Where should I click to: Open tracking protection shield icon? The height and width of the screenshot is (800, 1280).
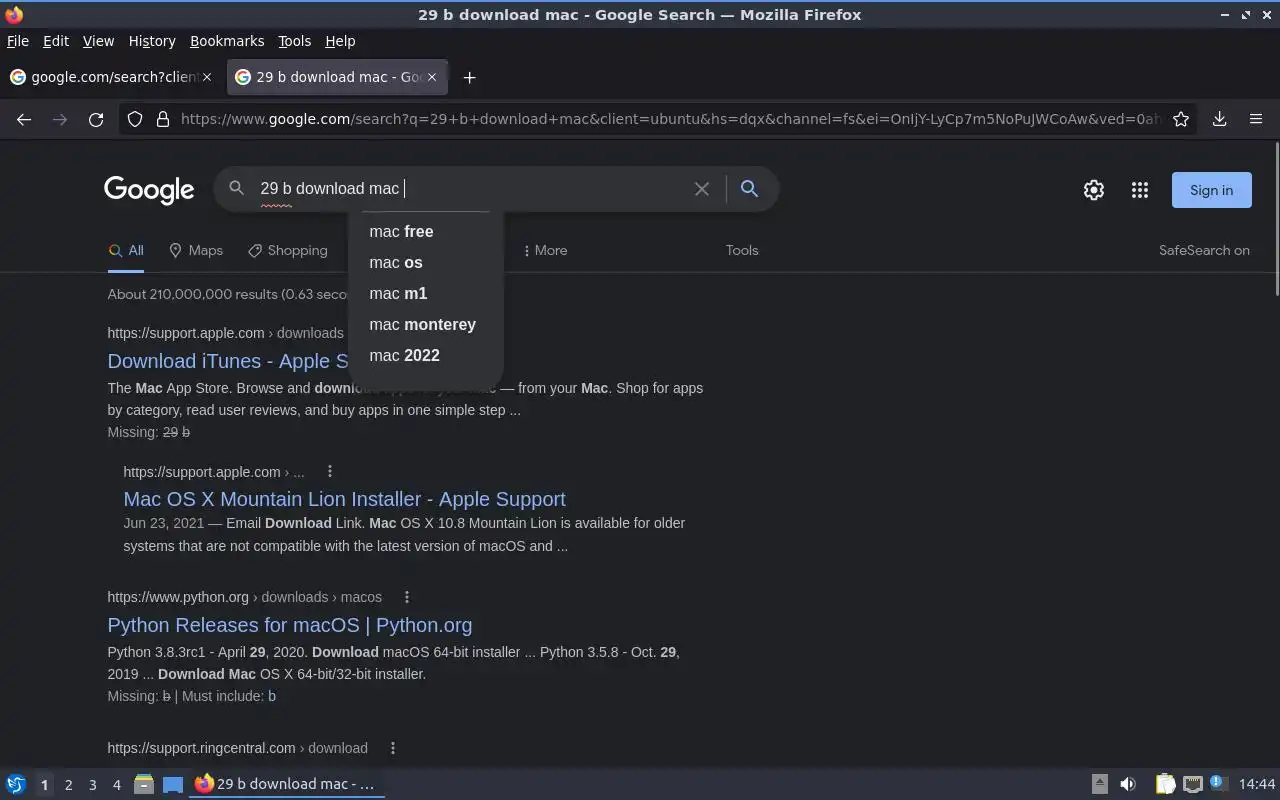(135, 119)
